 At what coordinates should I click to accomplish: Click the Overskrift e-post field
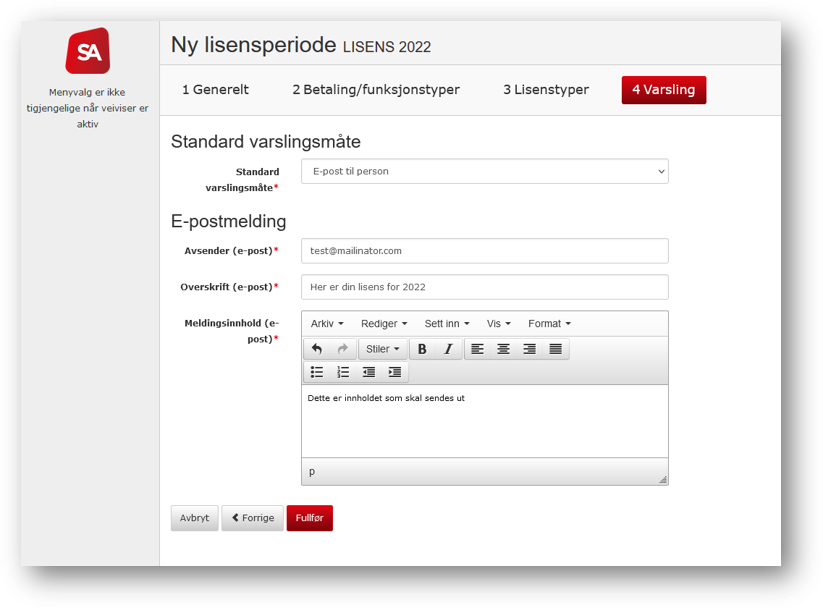click(x=484, y=287)
